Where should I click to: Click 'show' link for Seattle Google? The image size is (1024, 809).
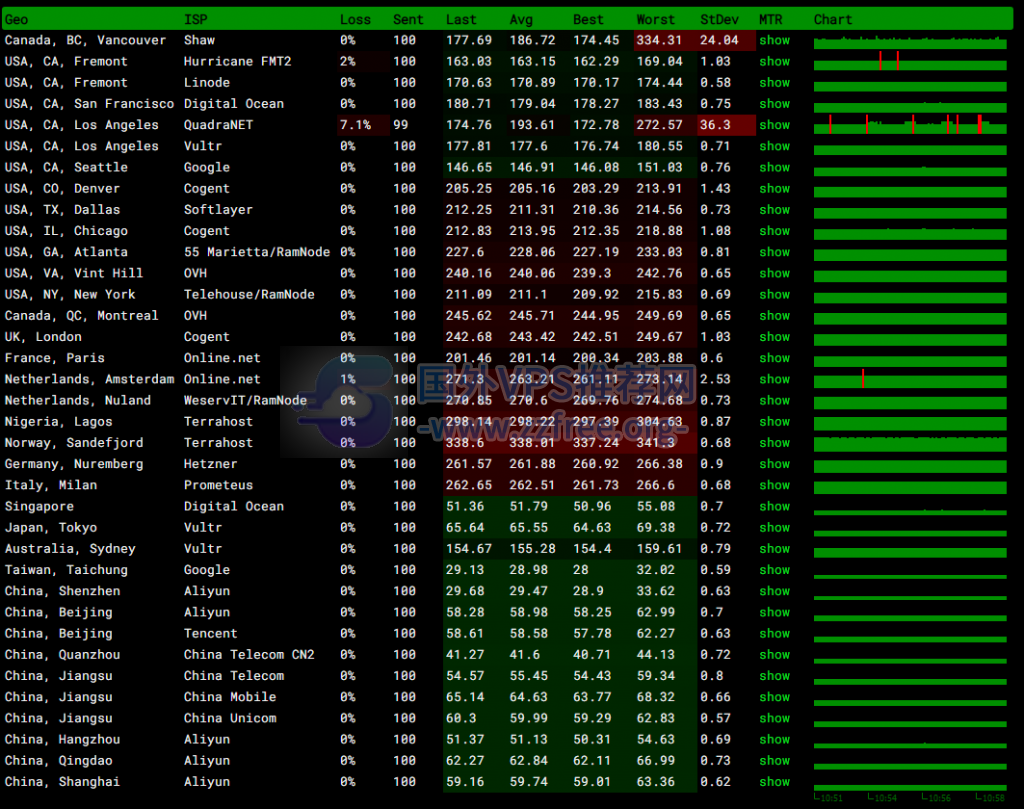[x=775, y=167]
